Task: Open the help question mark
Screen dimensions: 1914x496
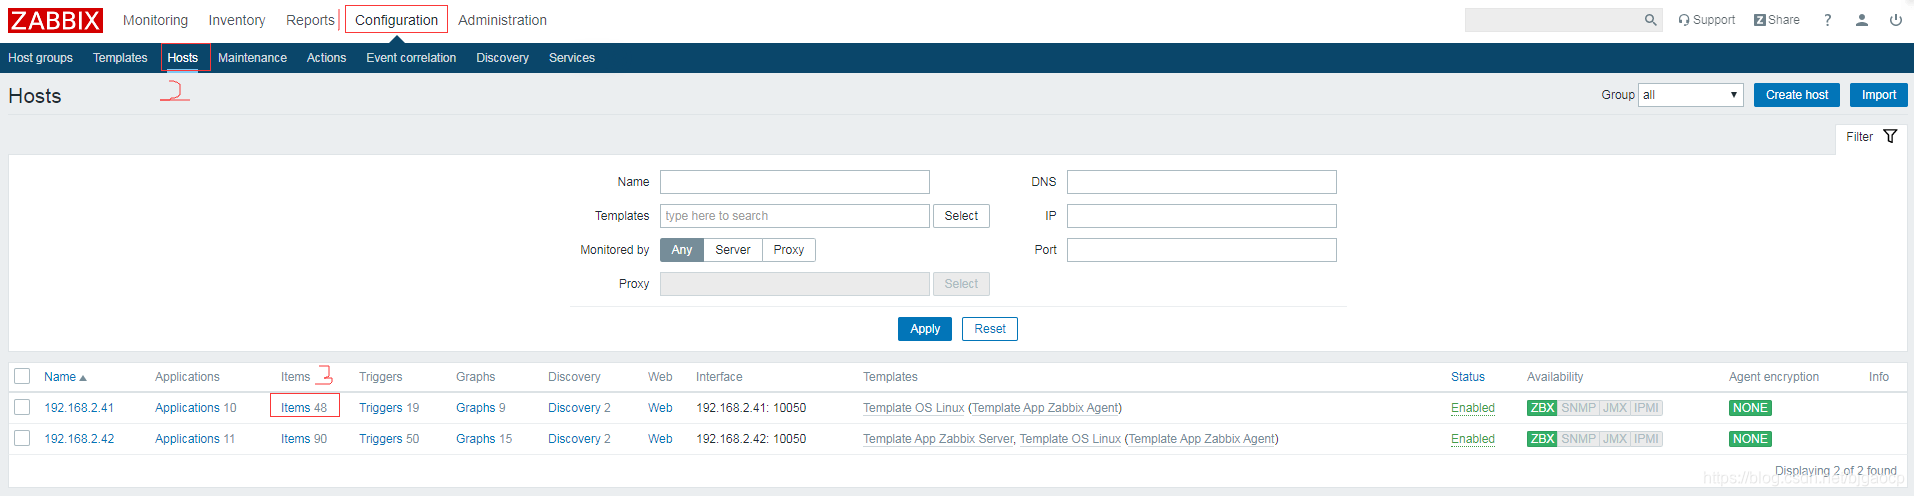Action: 1827,20
